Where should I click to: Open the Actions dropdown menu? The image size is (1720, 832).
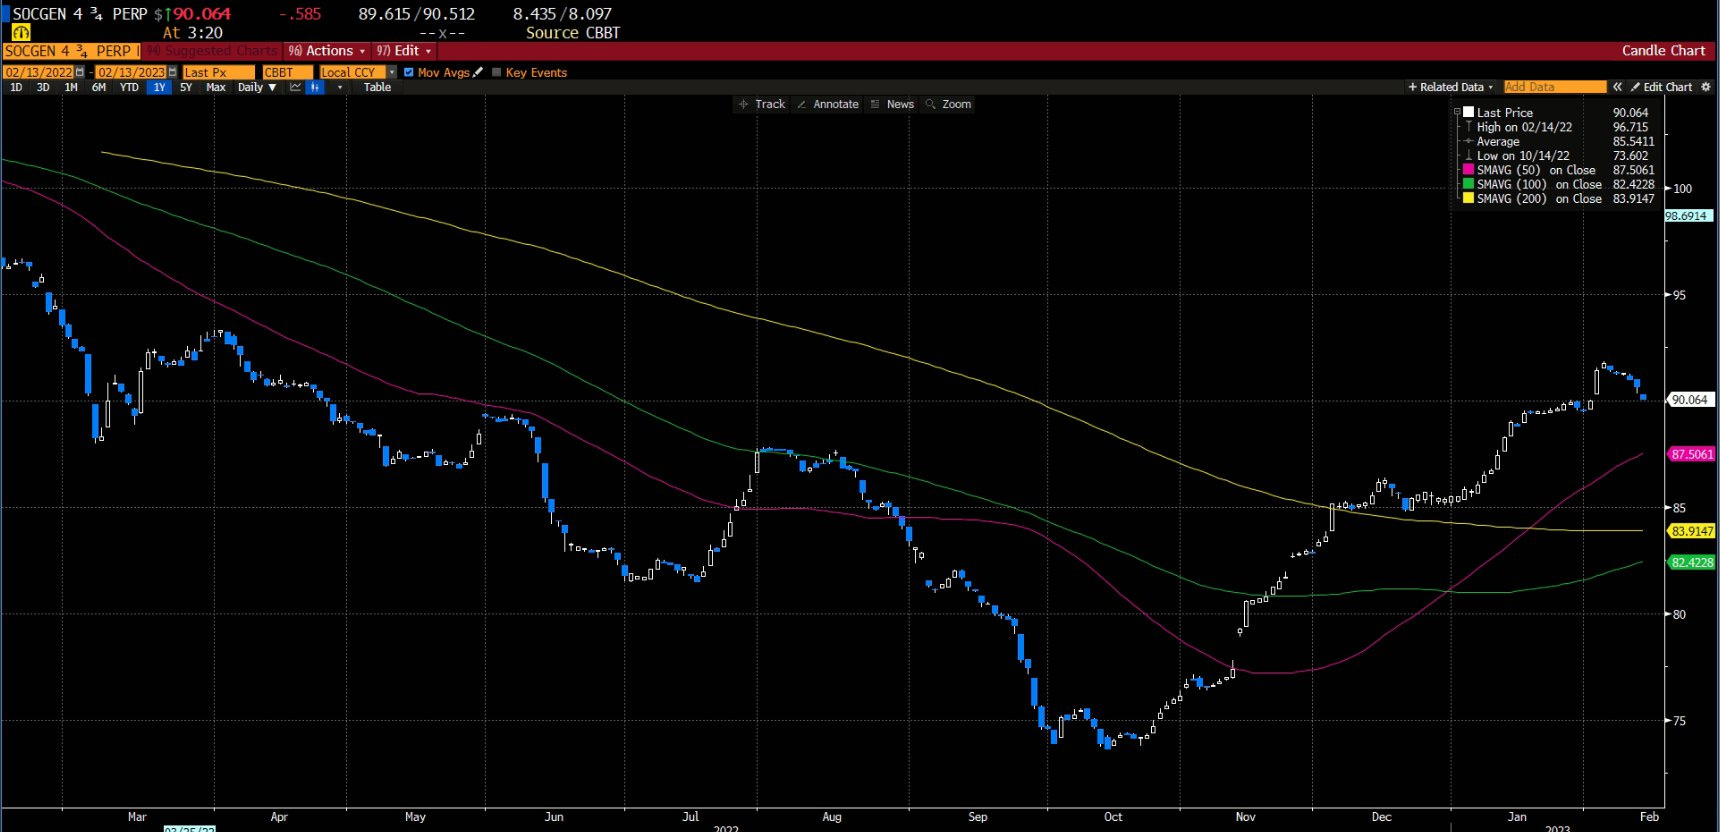[327, 51]
